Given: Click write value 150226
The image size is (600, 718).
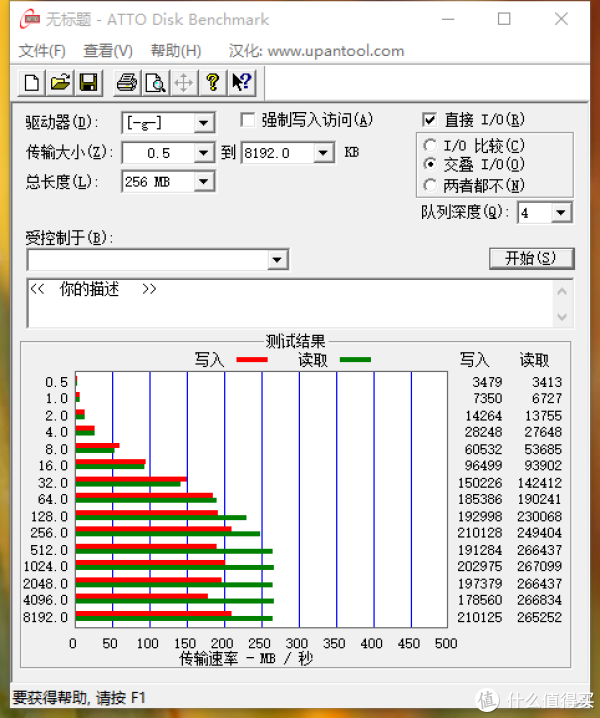Looking at the screenshot, I should pos(480,483).
